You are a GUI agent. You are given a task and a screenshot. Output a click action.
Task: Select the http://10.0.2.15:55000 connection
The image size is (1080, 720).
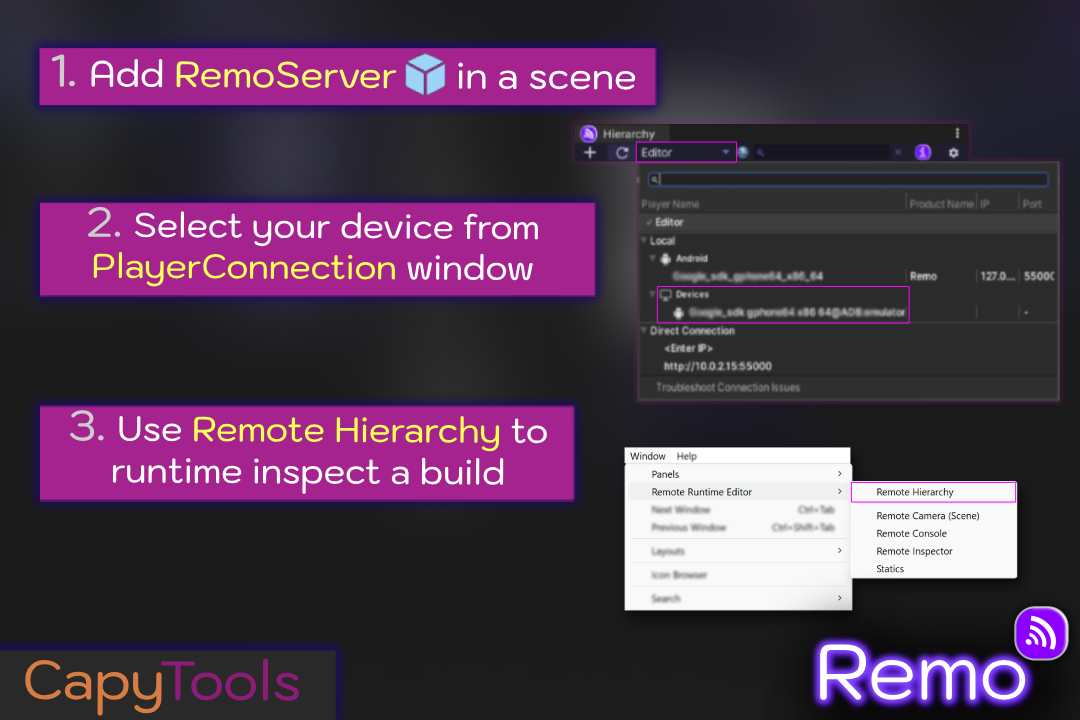point(718,367)
